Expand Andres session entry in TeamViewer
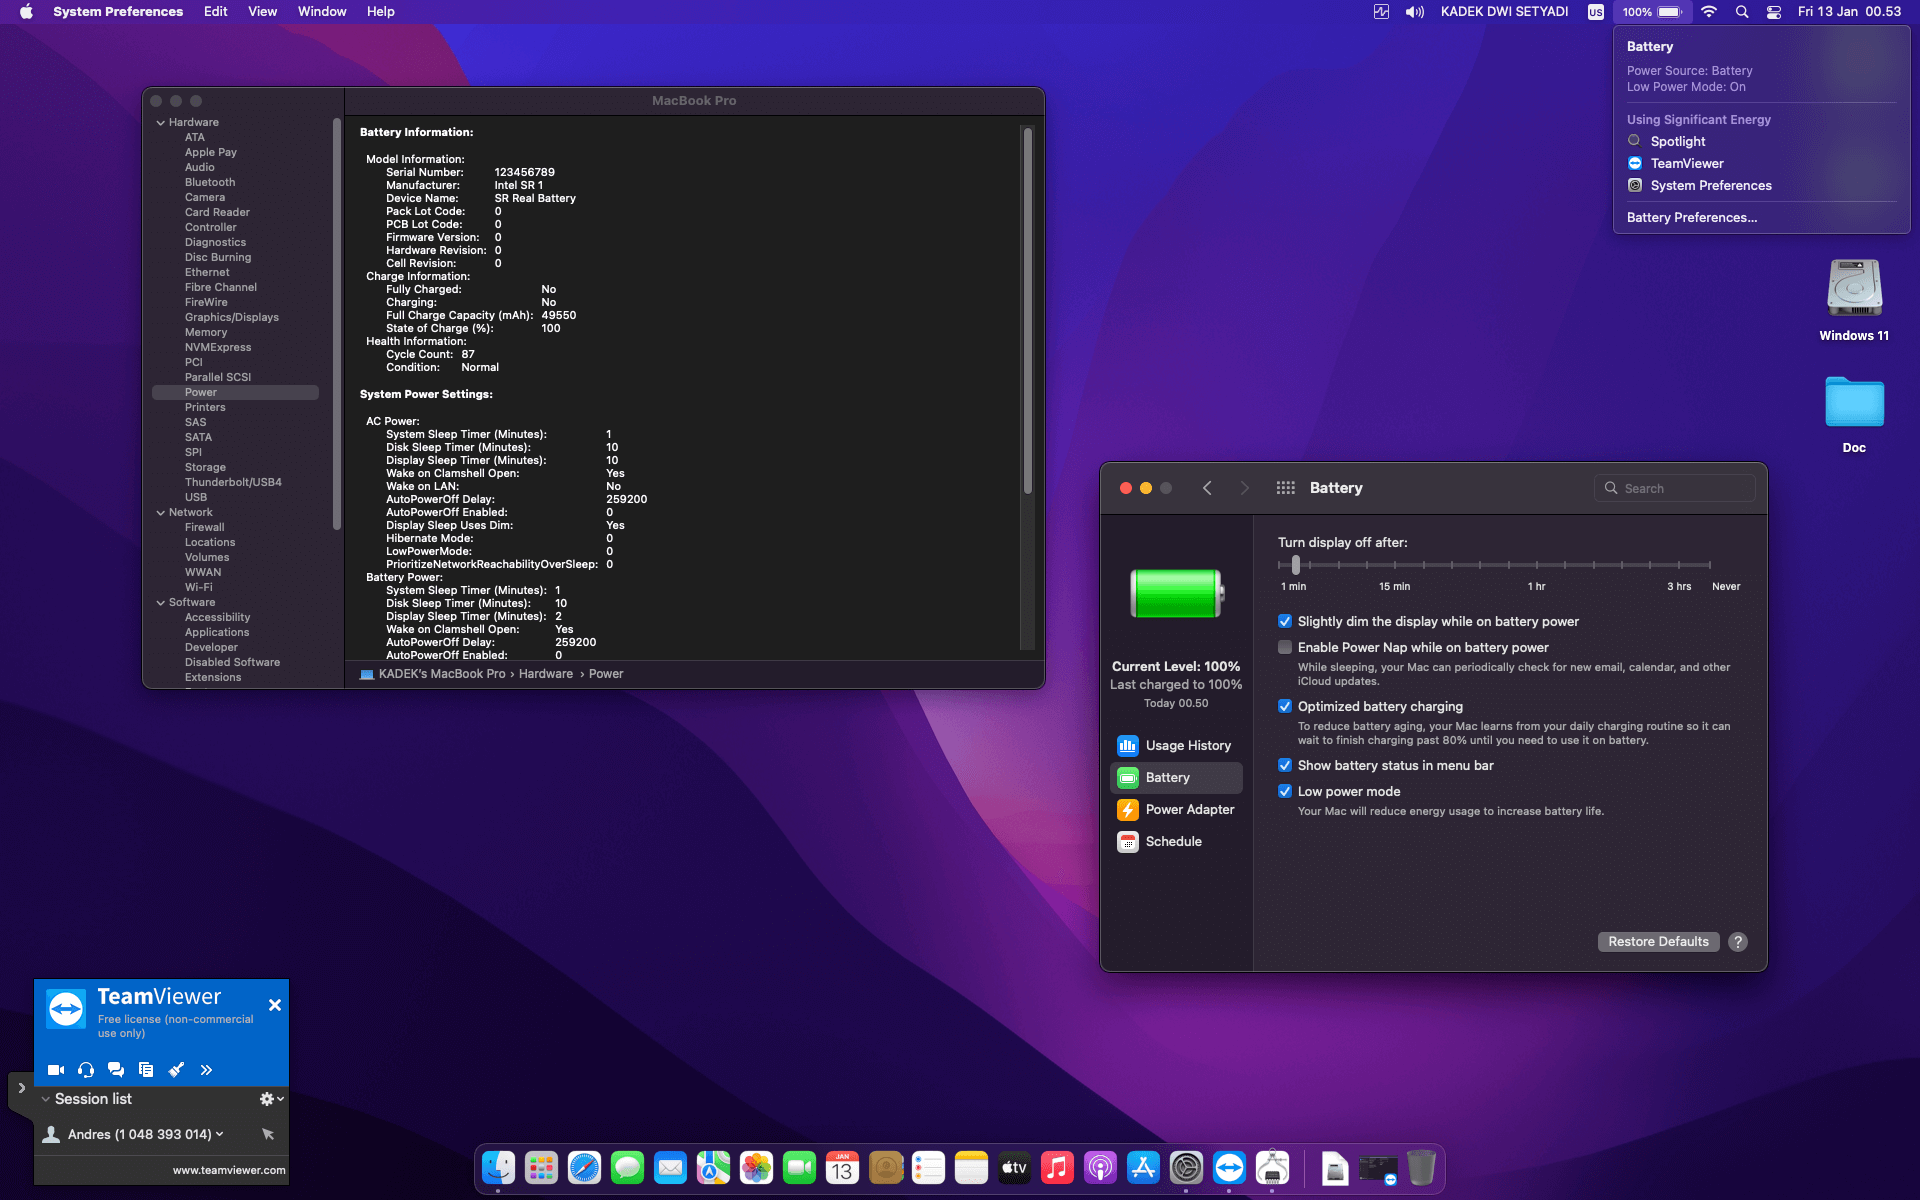This screenshot has height=1200, width=1920. pos(220,1134)
